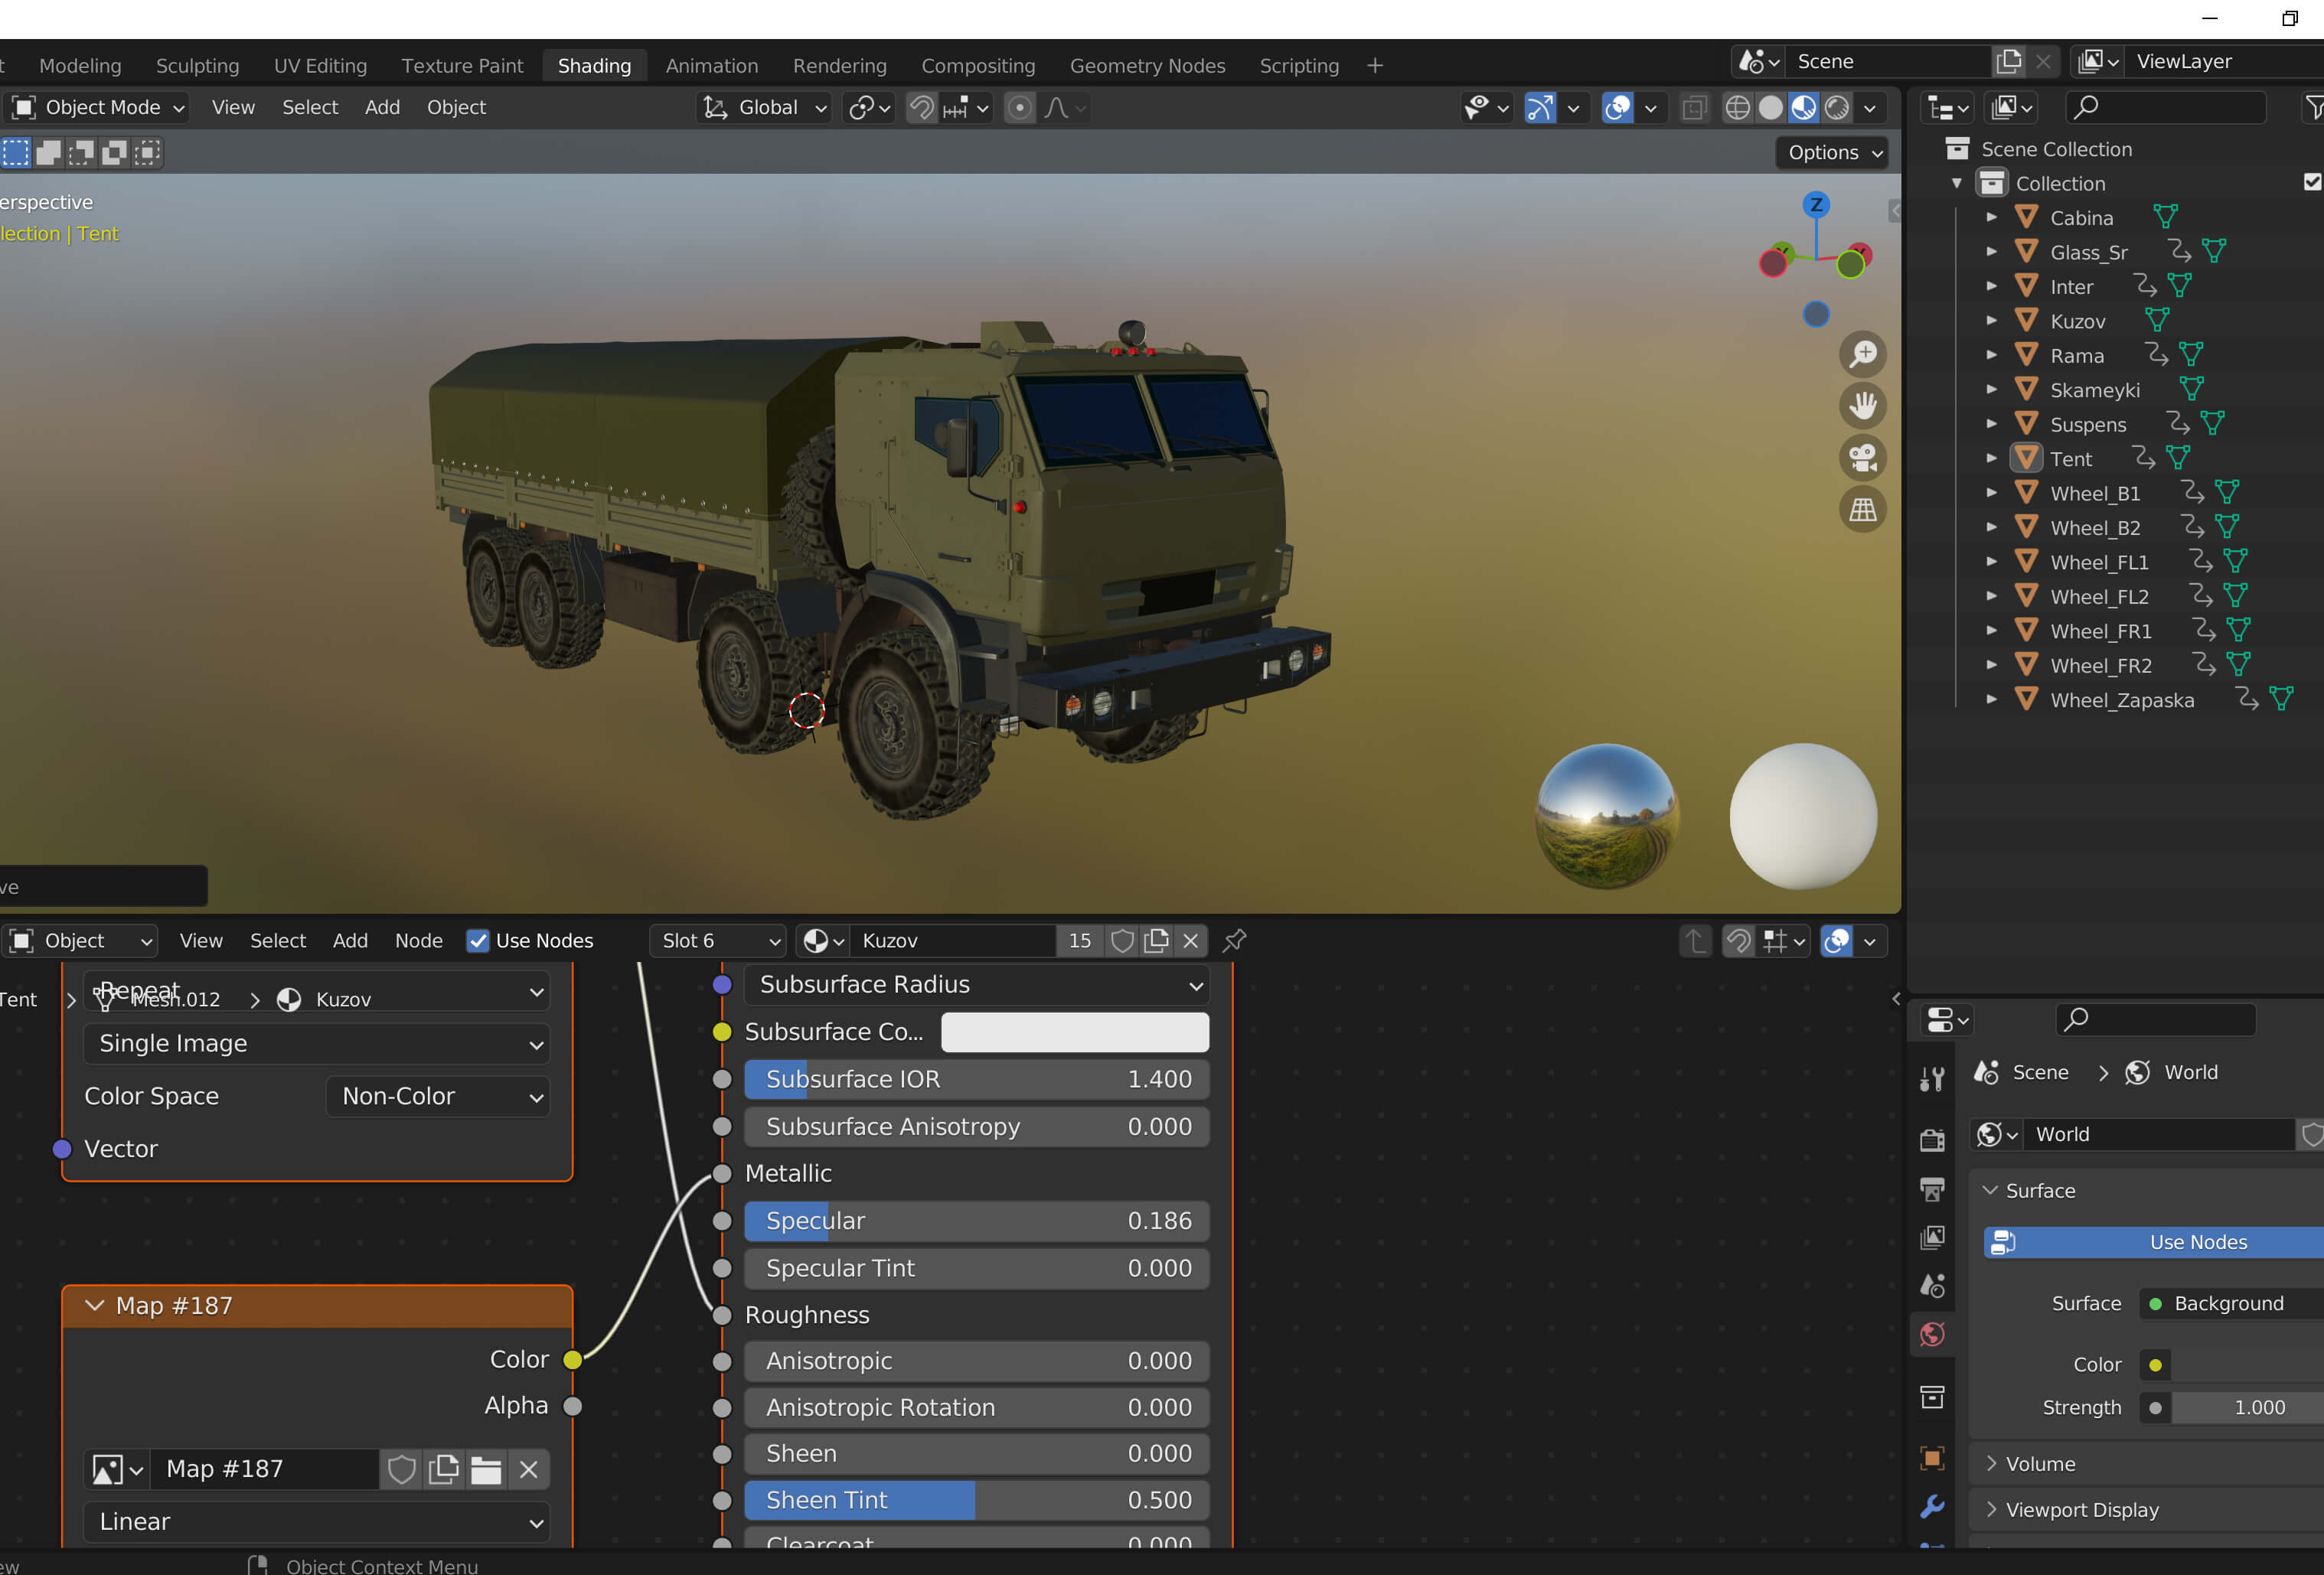Pin the node editor material
The image size is (2324, 1575).
pyautogui.click(x=1234, y=941)
